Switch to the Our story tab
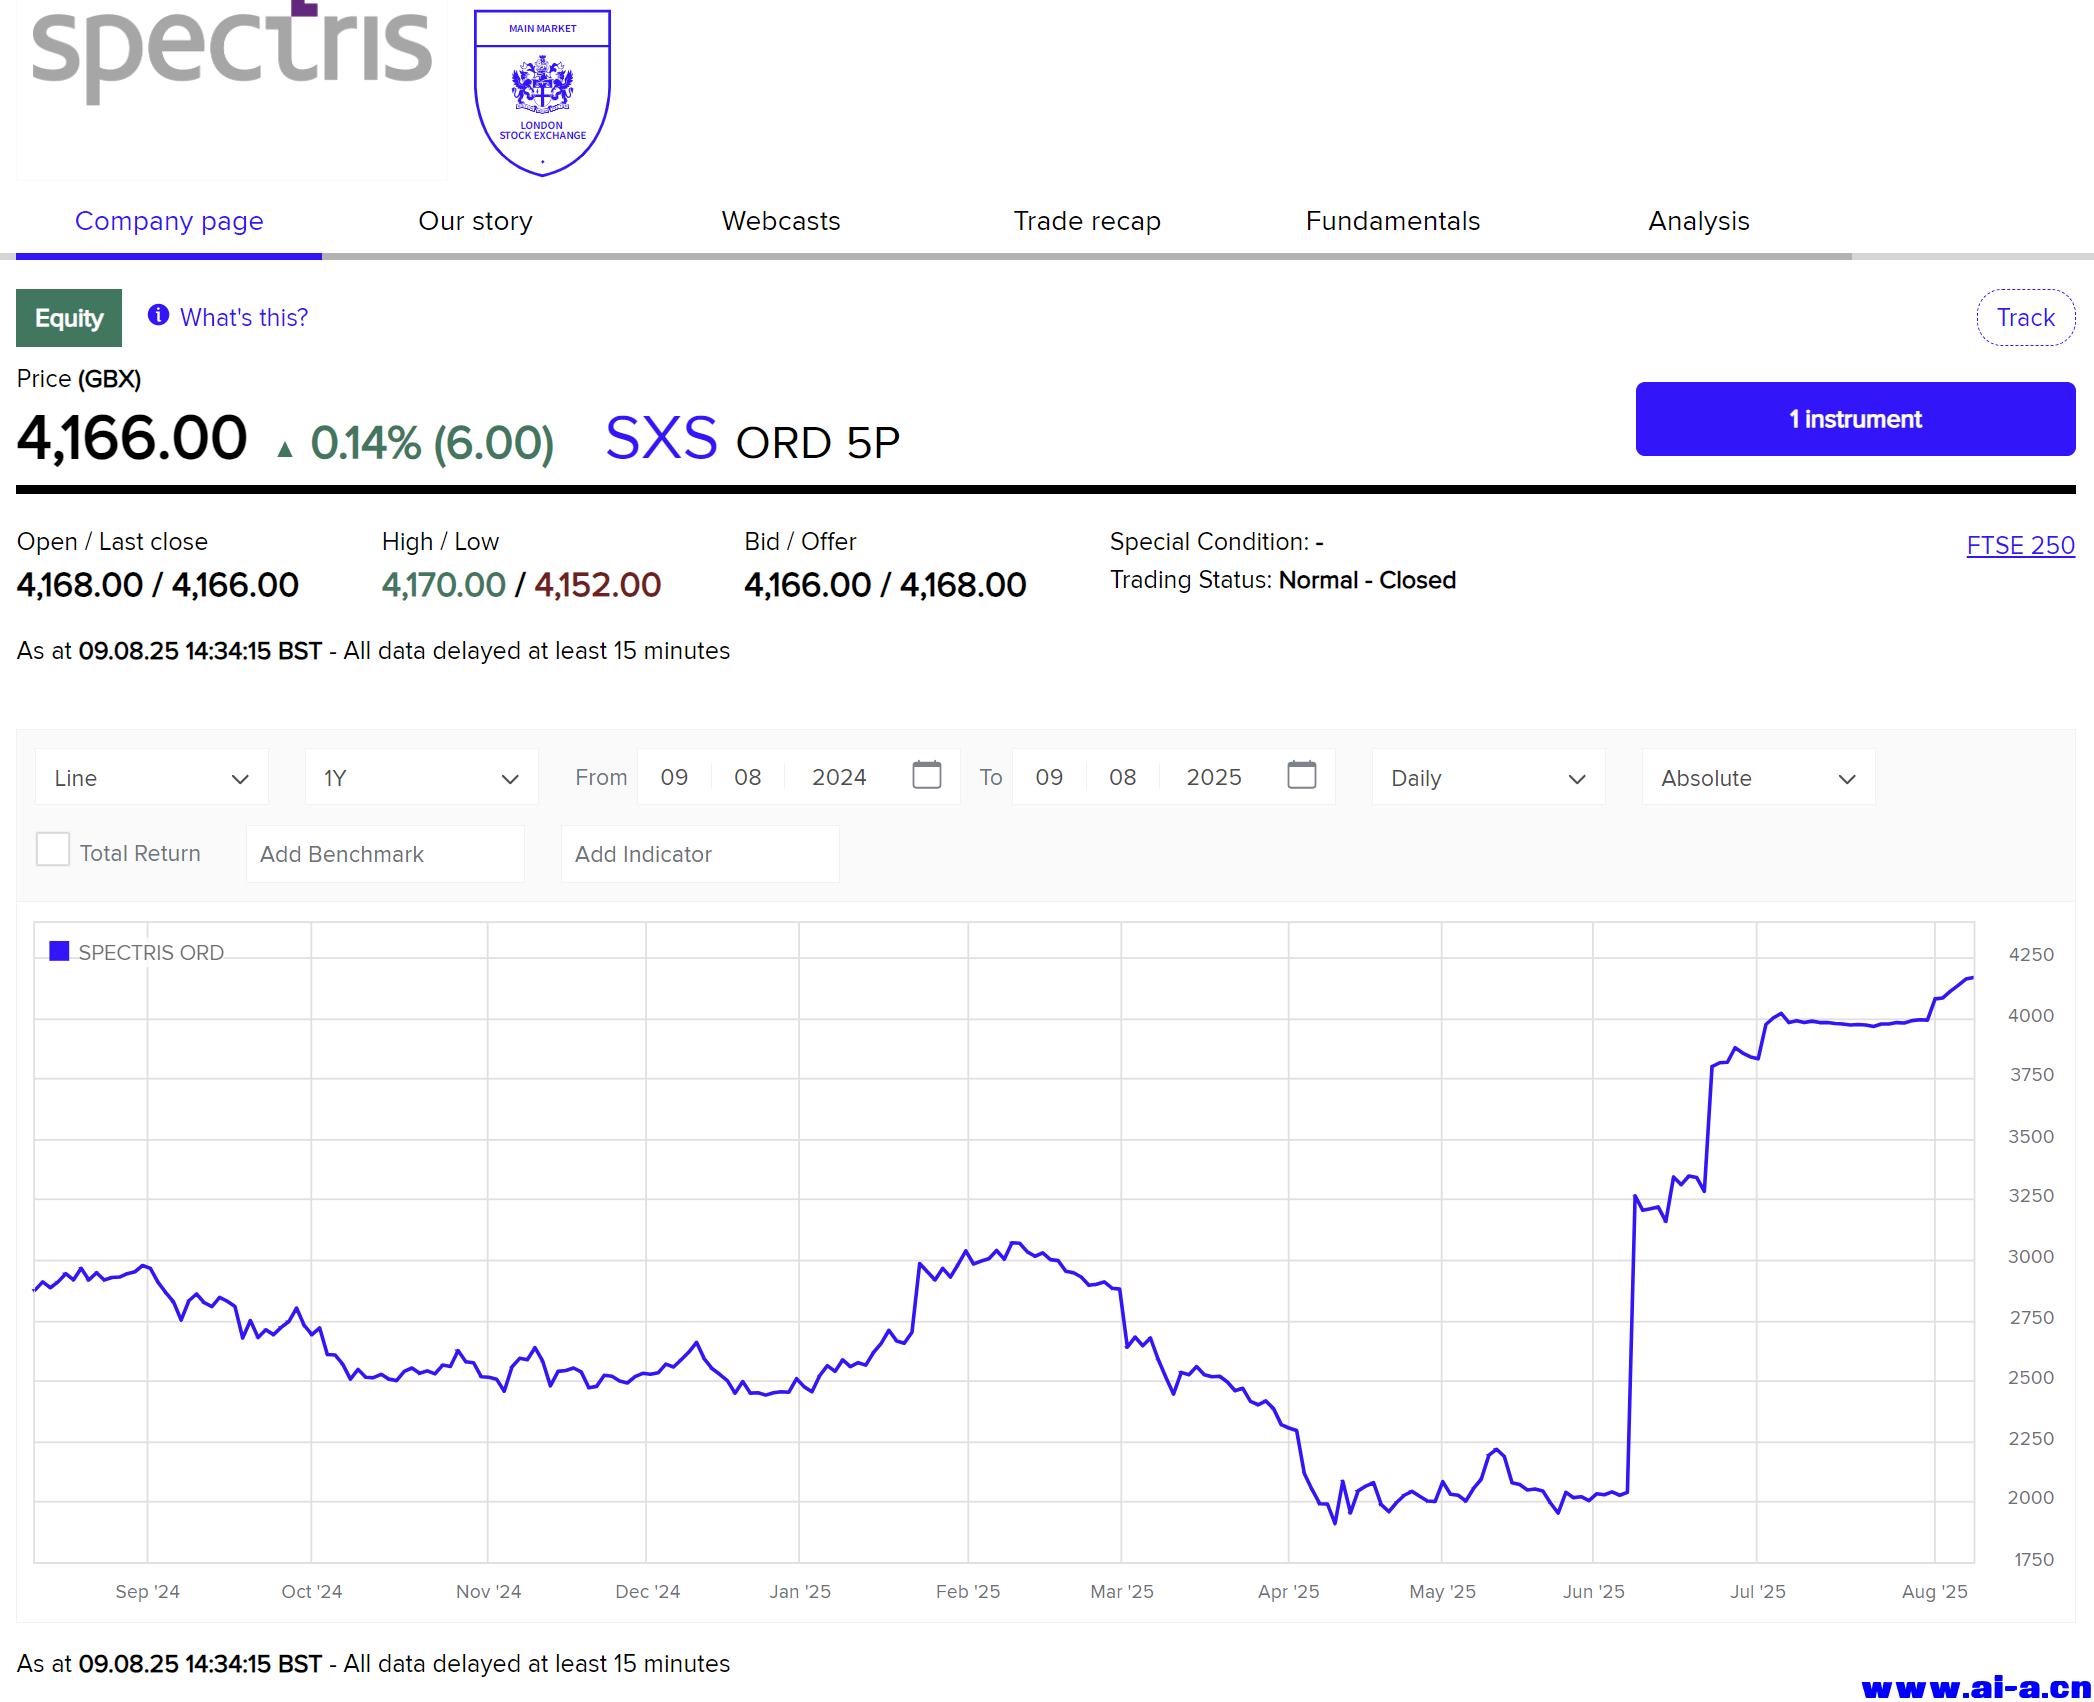2094x1702 pixels. tap(475, 221)
